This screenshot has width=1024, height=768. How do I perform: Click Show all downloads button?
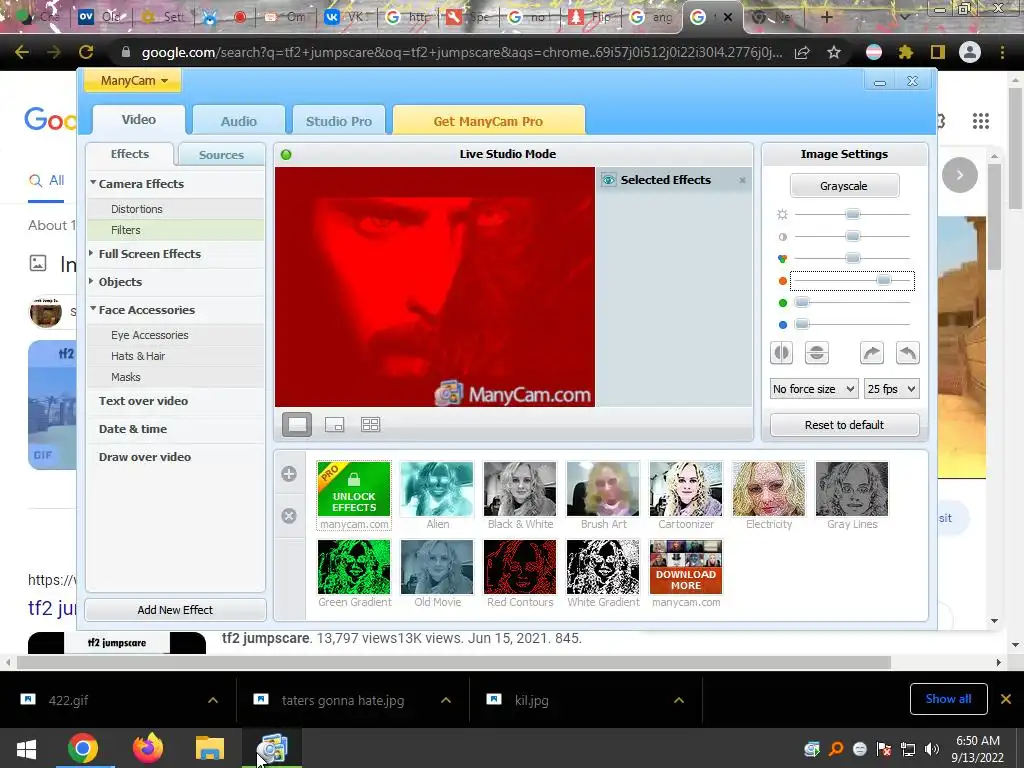click(x=948, y=699)
